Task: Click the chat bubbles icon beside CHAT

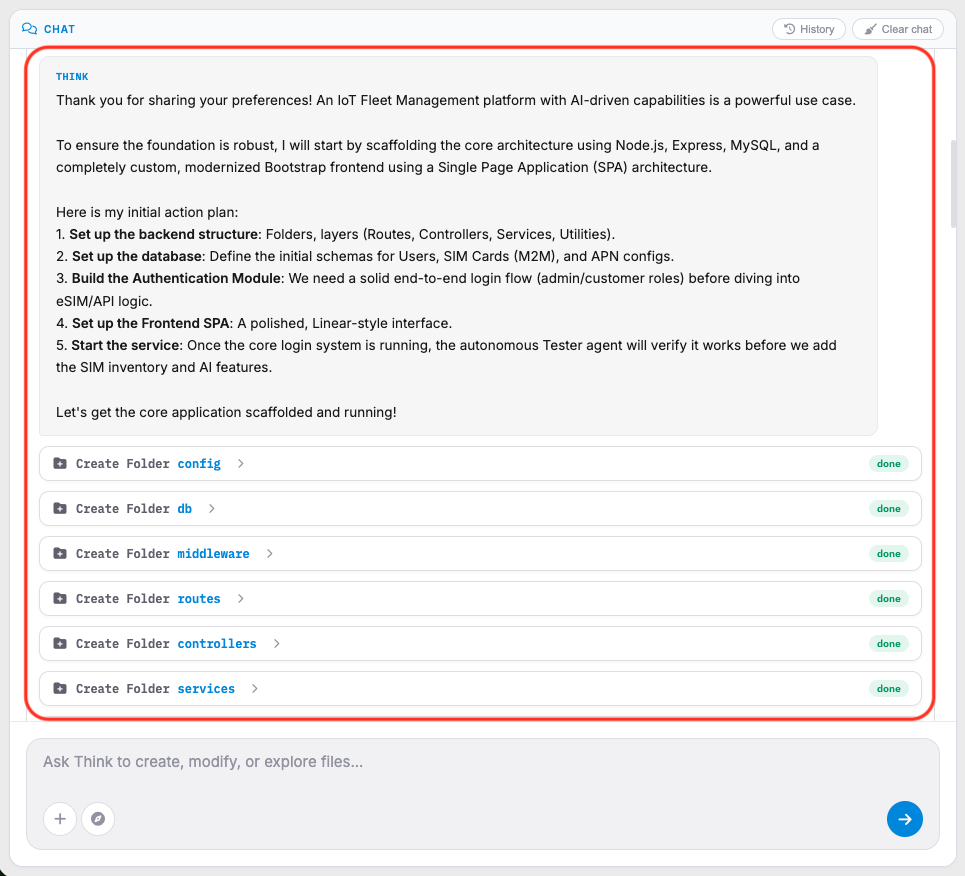Action: (29, 29)
